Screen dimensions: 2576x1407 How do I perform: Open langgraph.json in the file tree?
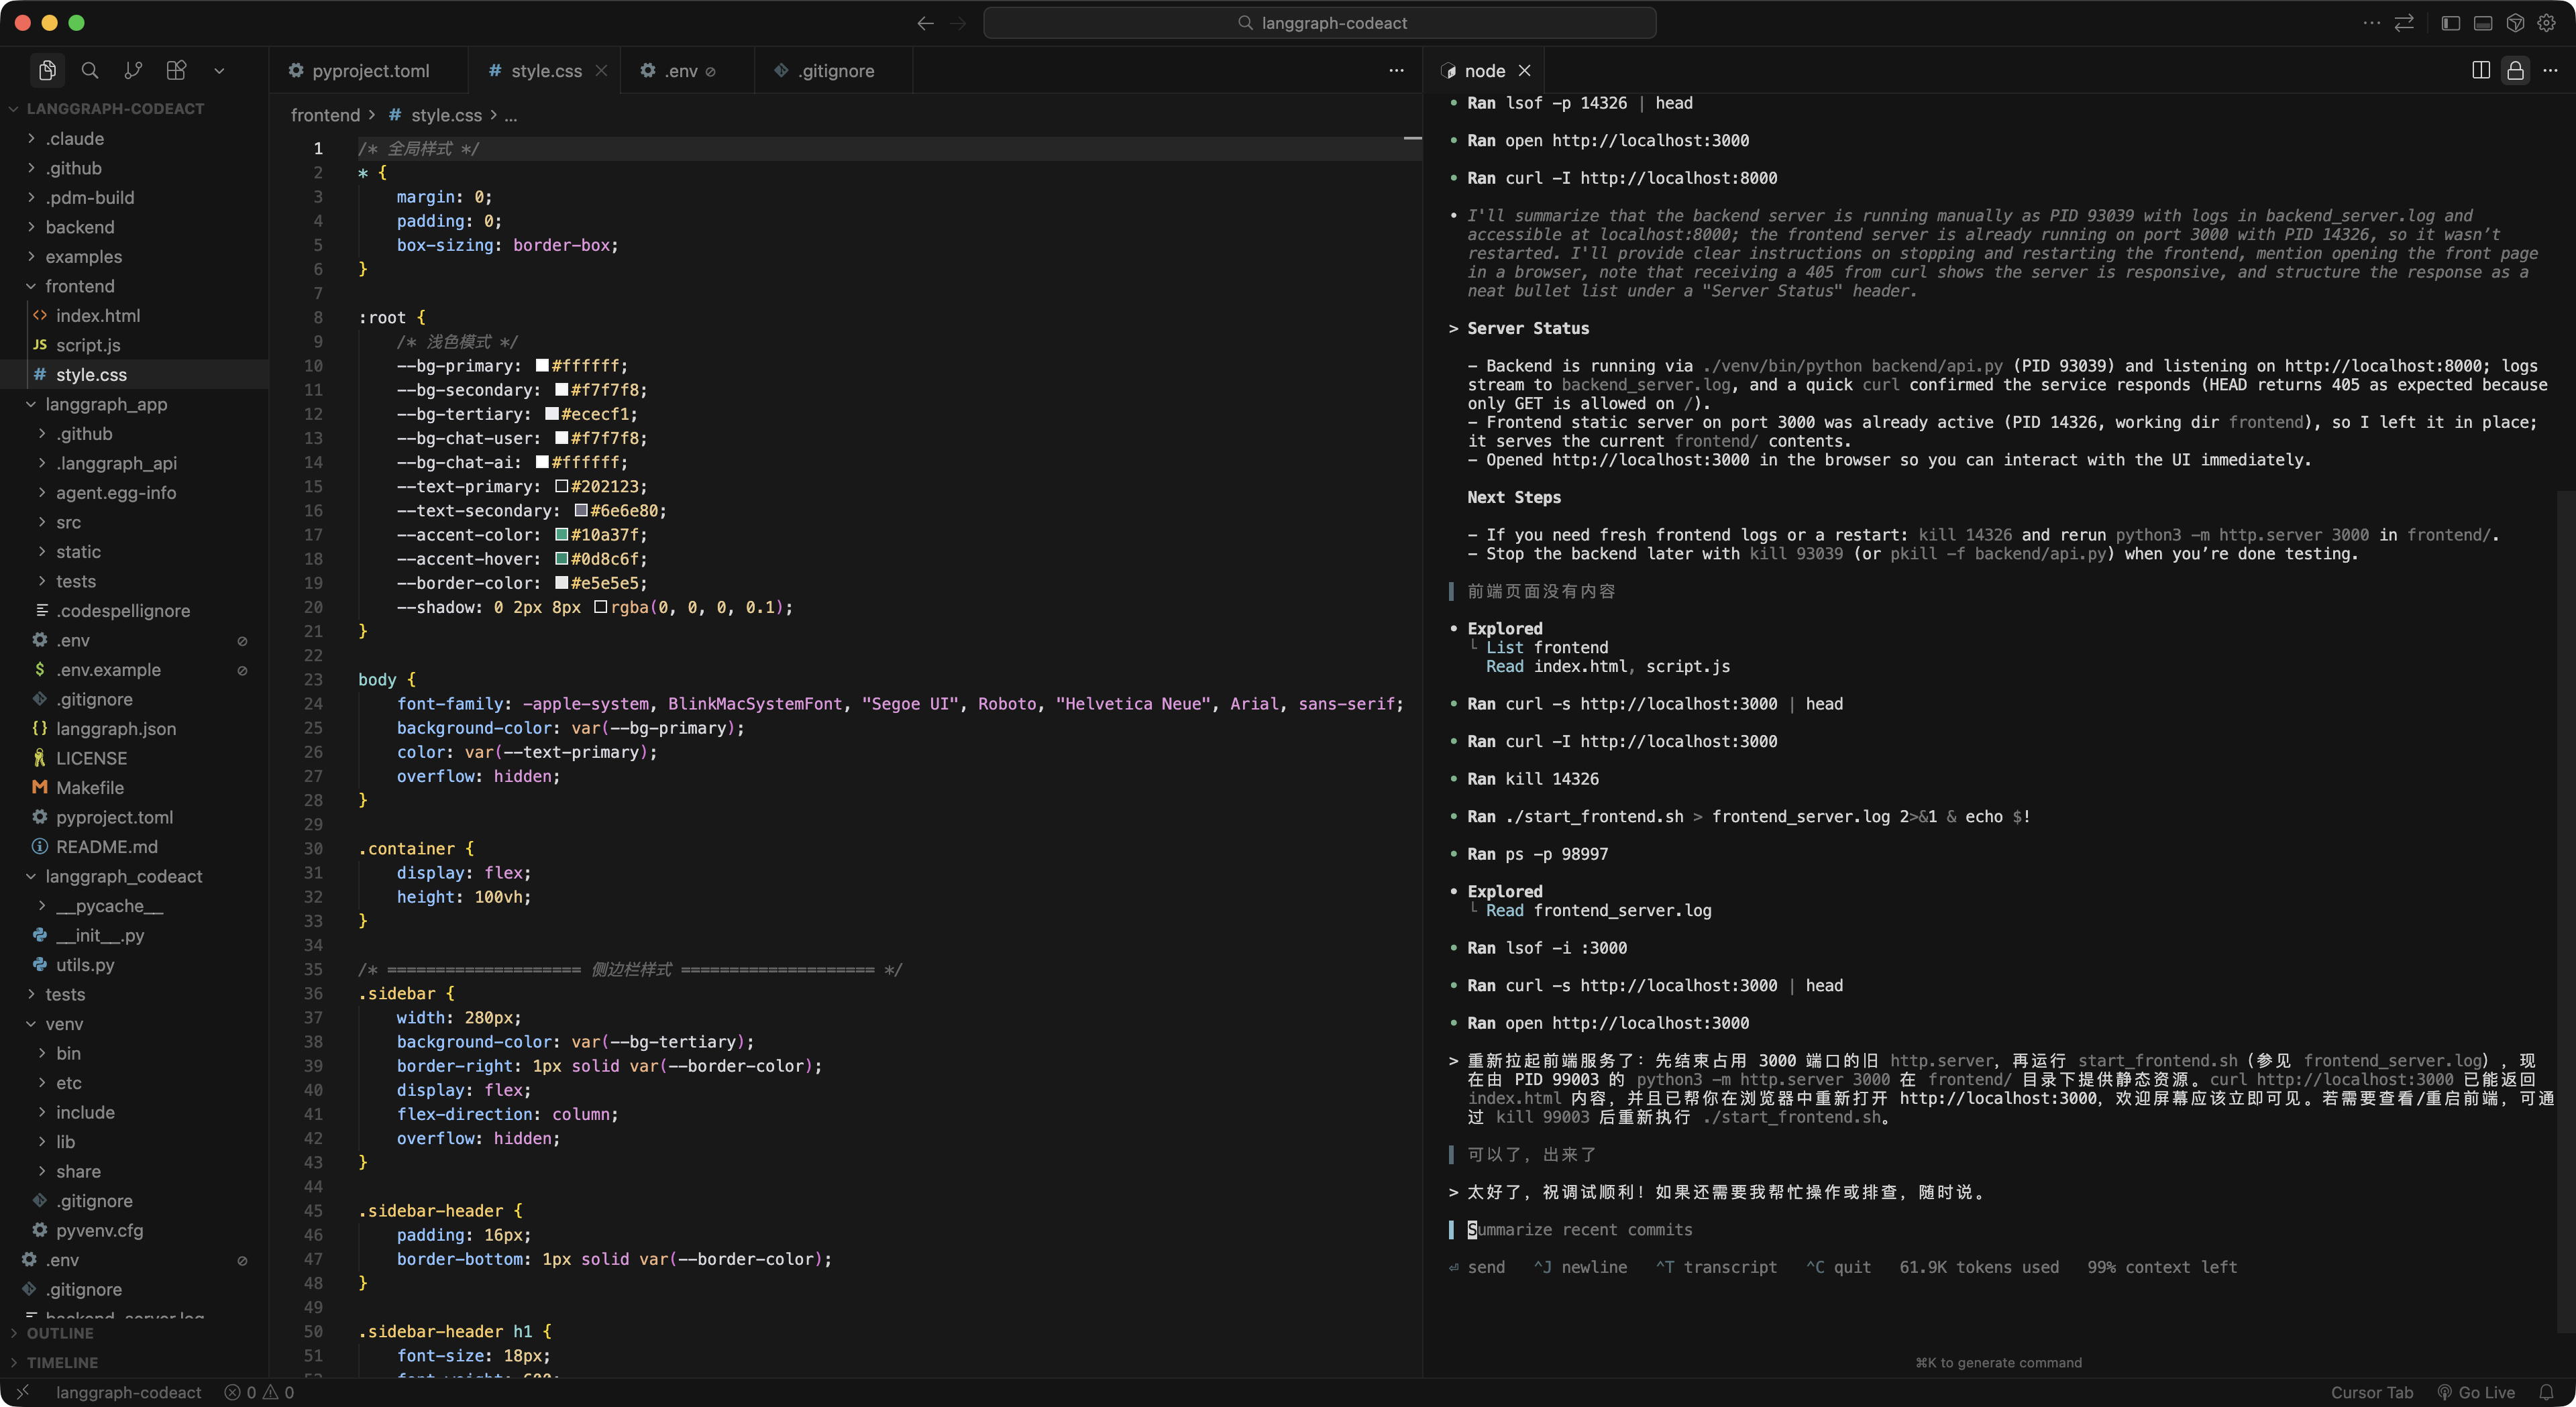click(x=116, y=728)
